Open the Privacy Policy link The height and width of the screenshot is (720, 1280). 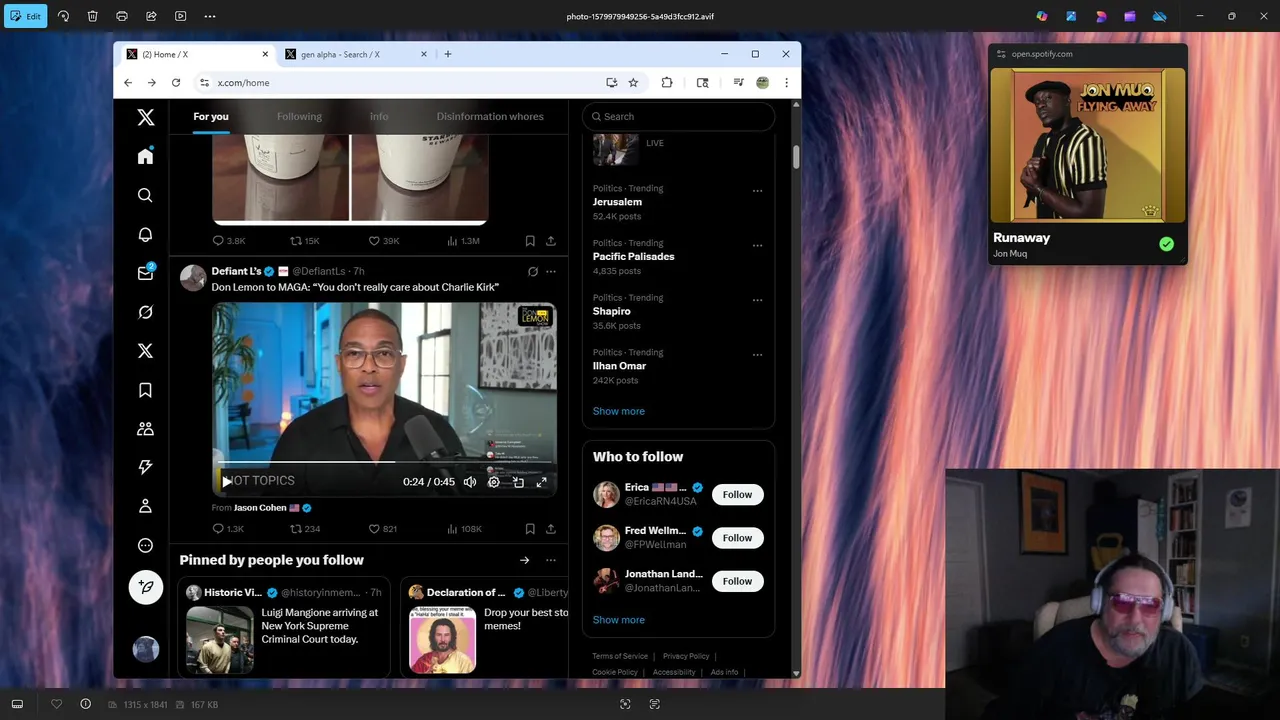[686, 656]
